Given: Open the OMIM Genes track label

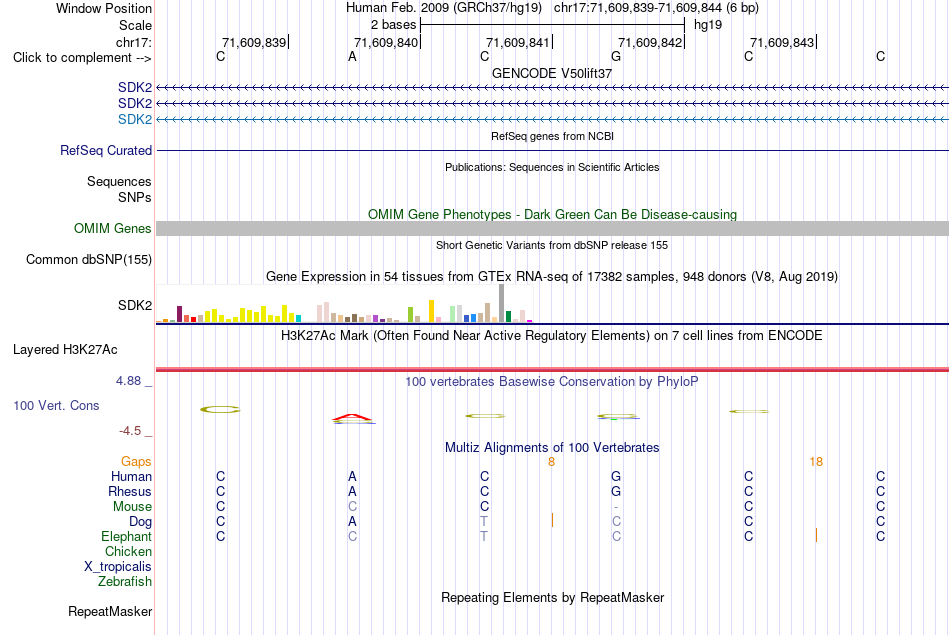Looking at the screenshot, I should (x=112, y=228).
